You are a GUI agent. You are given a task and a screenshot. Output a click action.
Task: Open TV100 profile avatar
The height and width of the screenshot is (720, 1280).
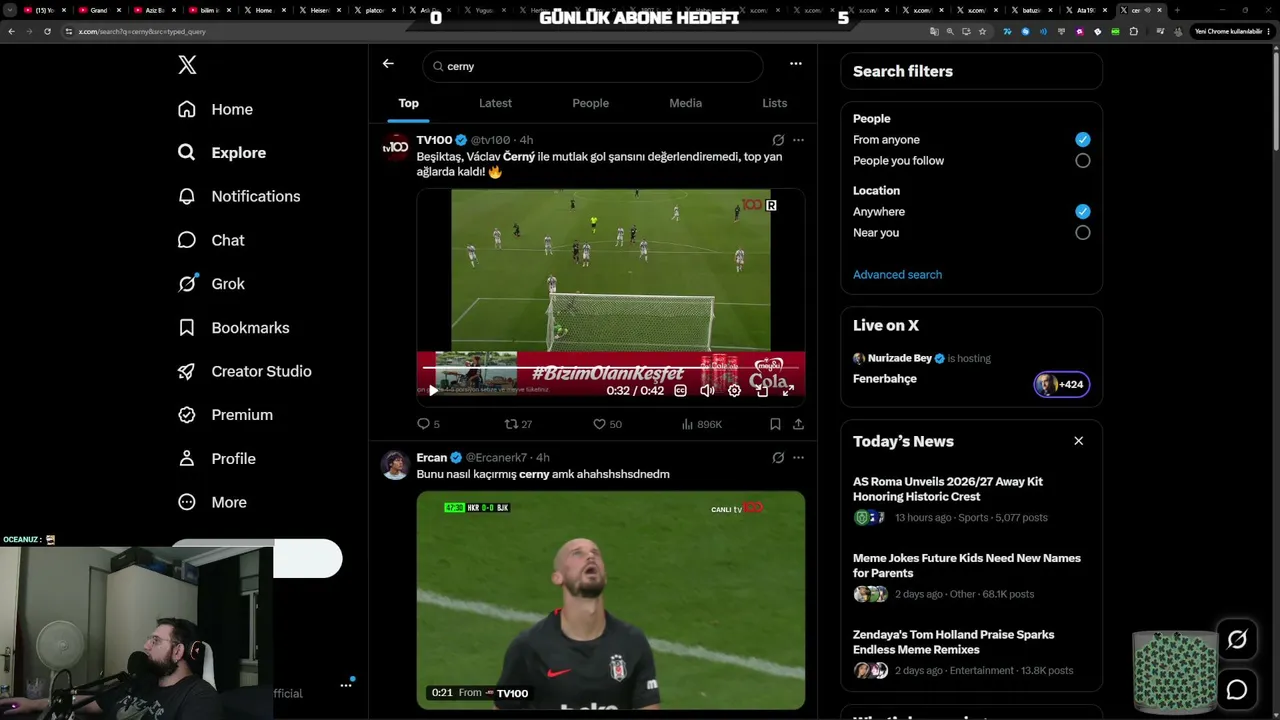tap(396, 147)
